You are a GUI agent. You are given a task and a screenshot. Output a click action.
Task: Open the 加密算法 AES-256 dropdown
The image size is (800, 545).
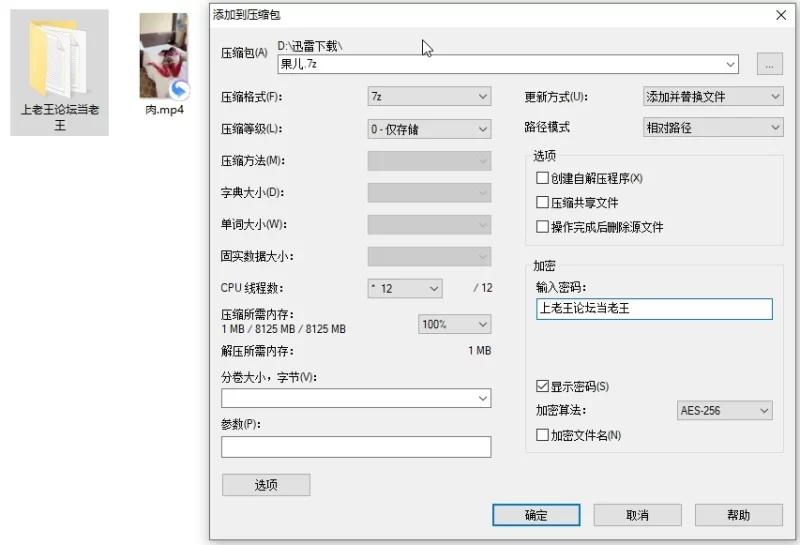(724, 410)
